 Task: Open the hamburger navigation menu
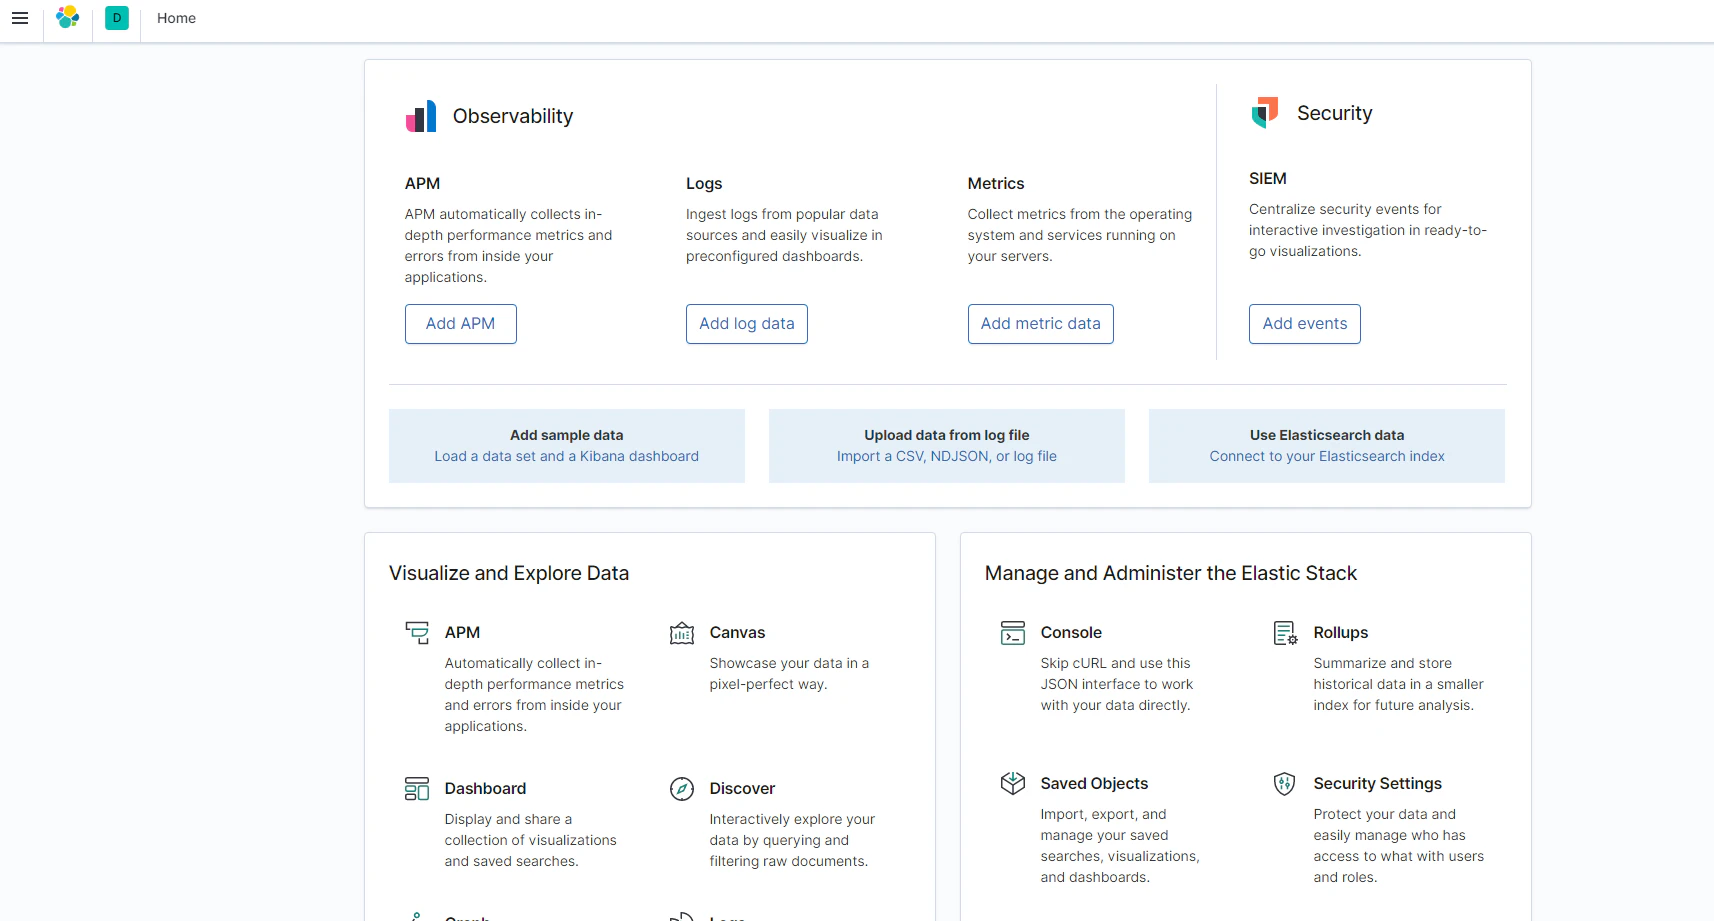(20, 18)
